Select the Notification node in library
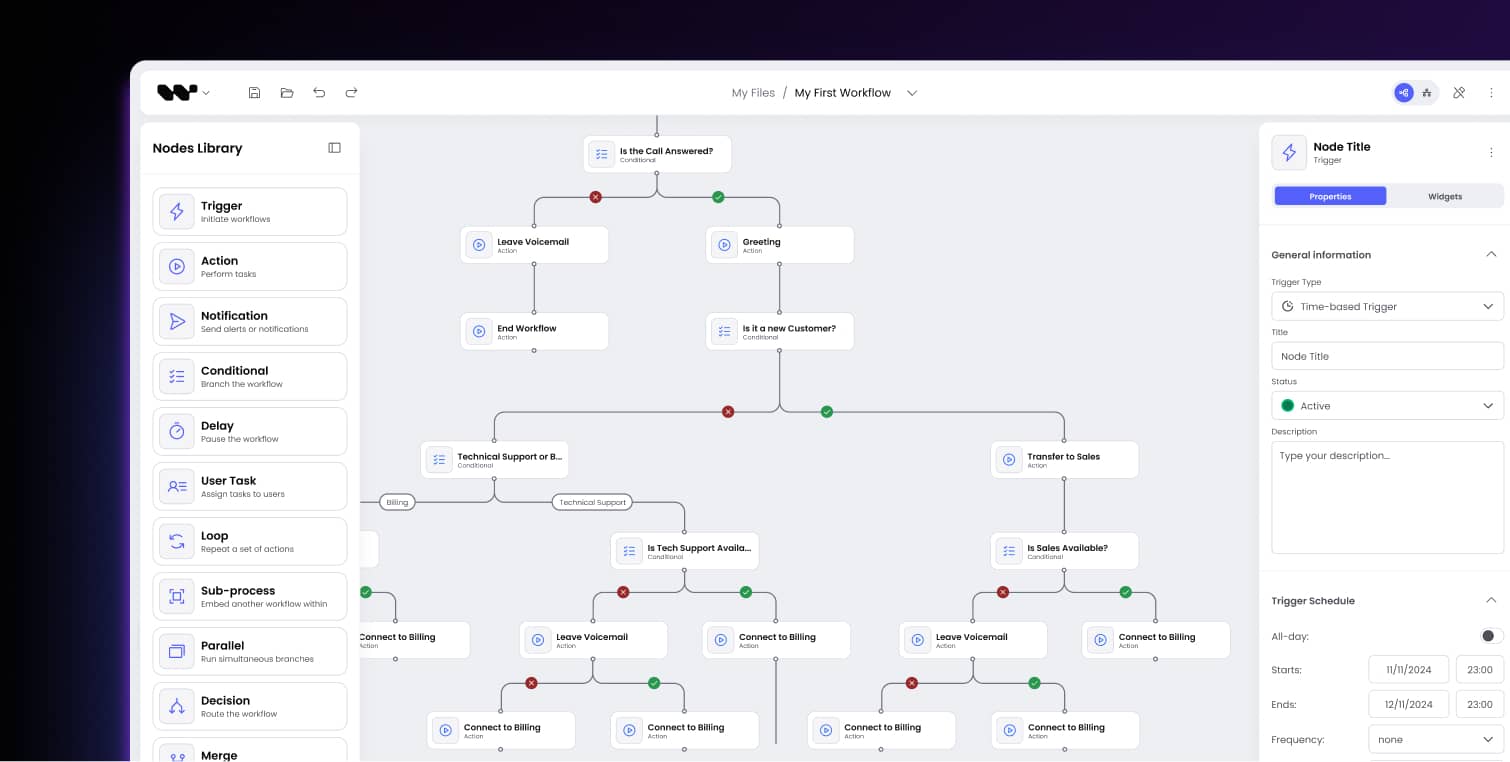1510x762 pixels. pos(250,322)
